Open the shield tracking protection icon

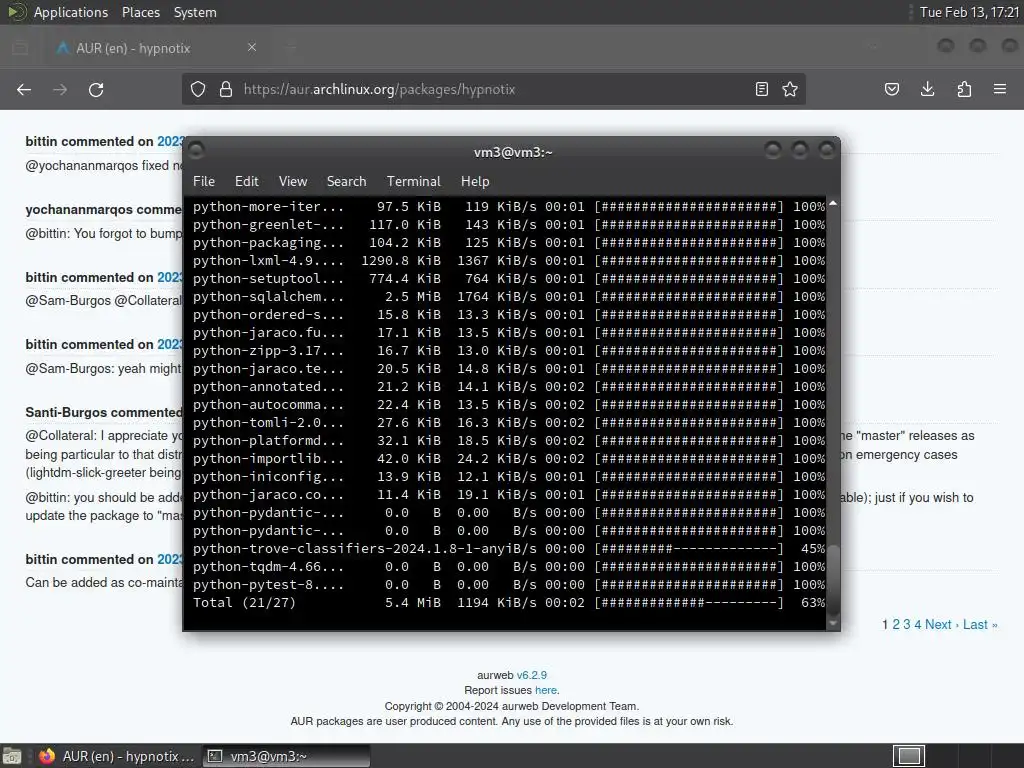[x=198, y=89]
